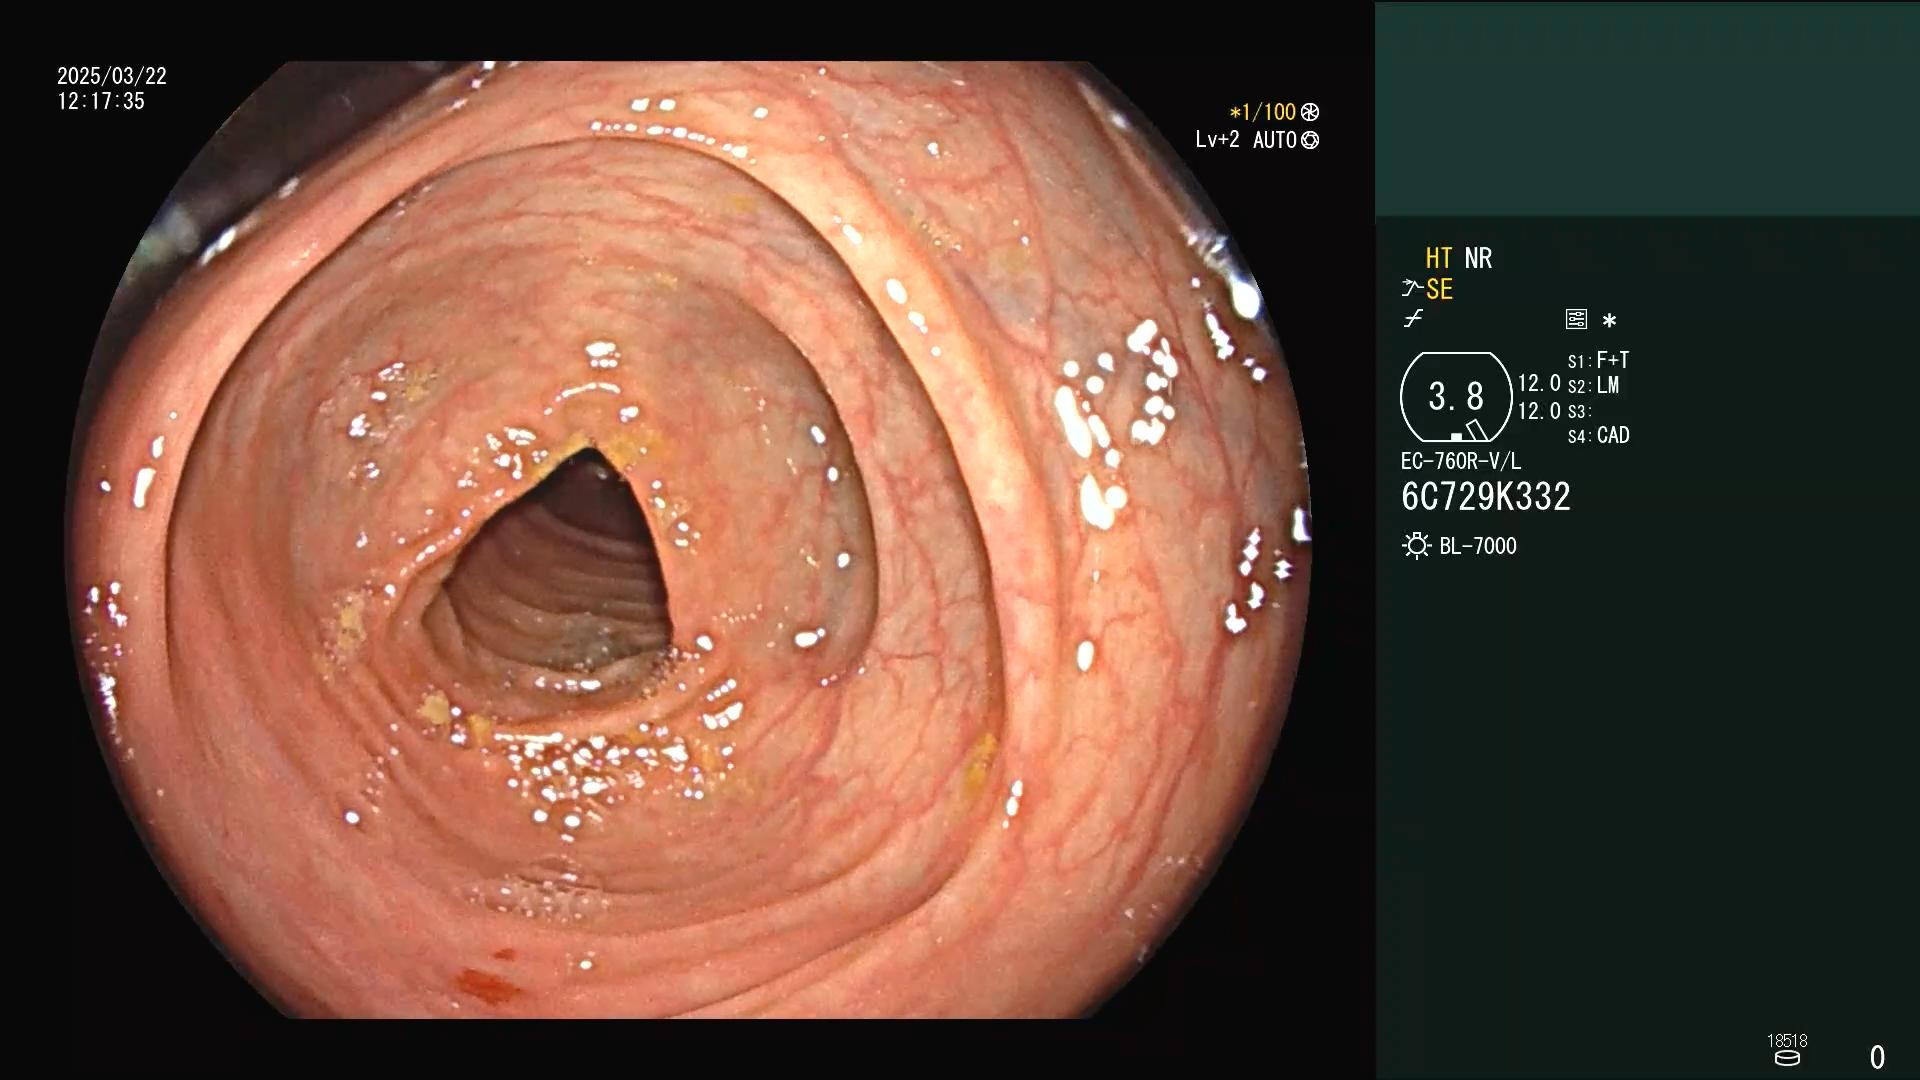This screenshot has height=1080, width=1920.
Task: Click the scope tip diagram showing 3.8
Action: tap(1456, 397)
